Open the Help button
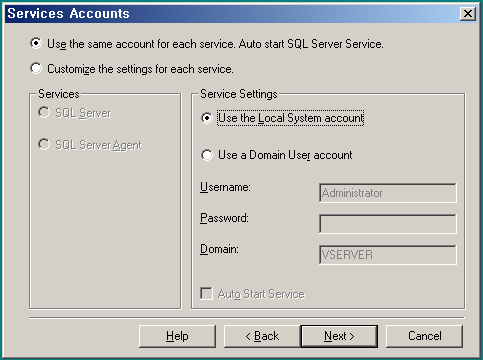Viewport: 483px width, 360px height. point(177,336)
